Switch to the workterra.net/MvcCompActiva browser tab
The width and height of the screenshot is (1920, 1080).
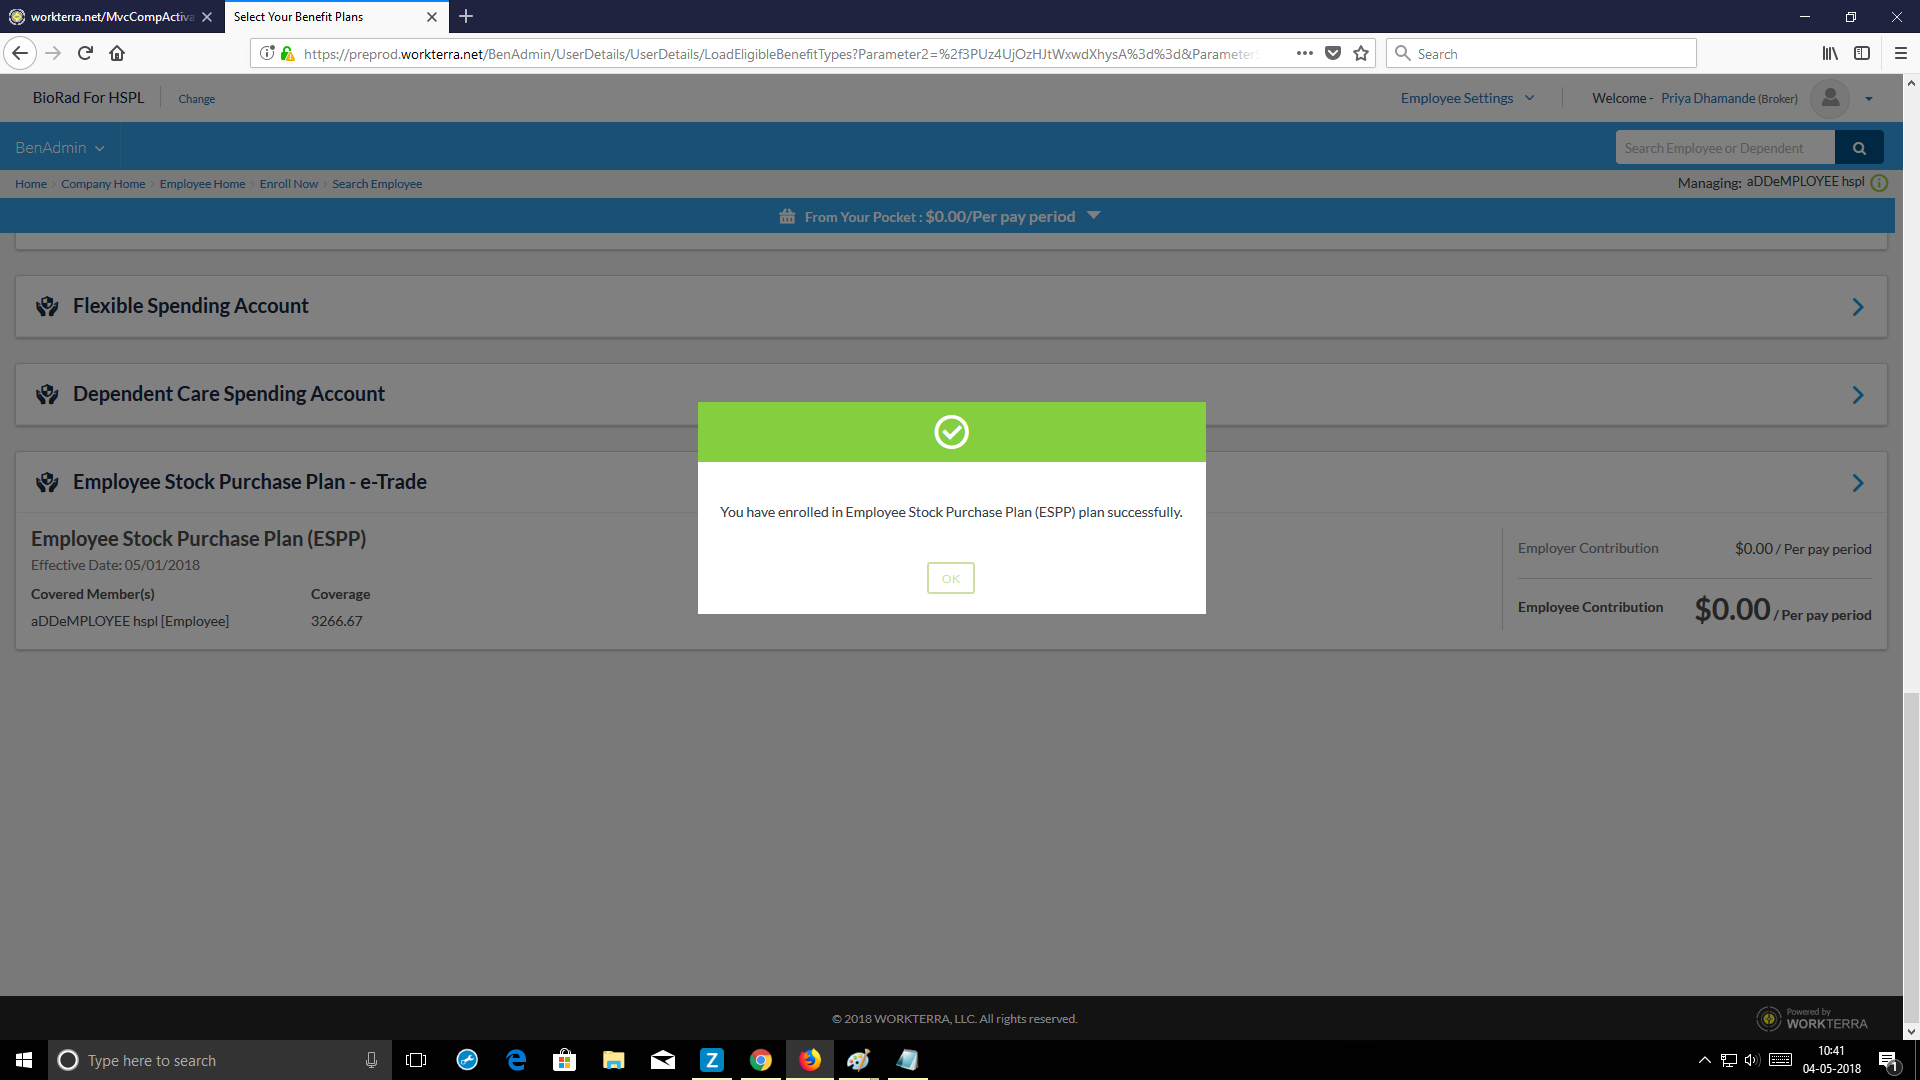point(110,17)
